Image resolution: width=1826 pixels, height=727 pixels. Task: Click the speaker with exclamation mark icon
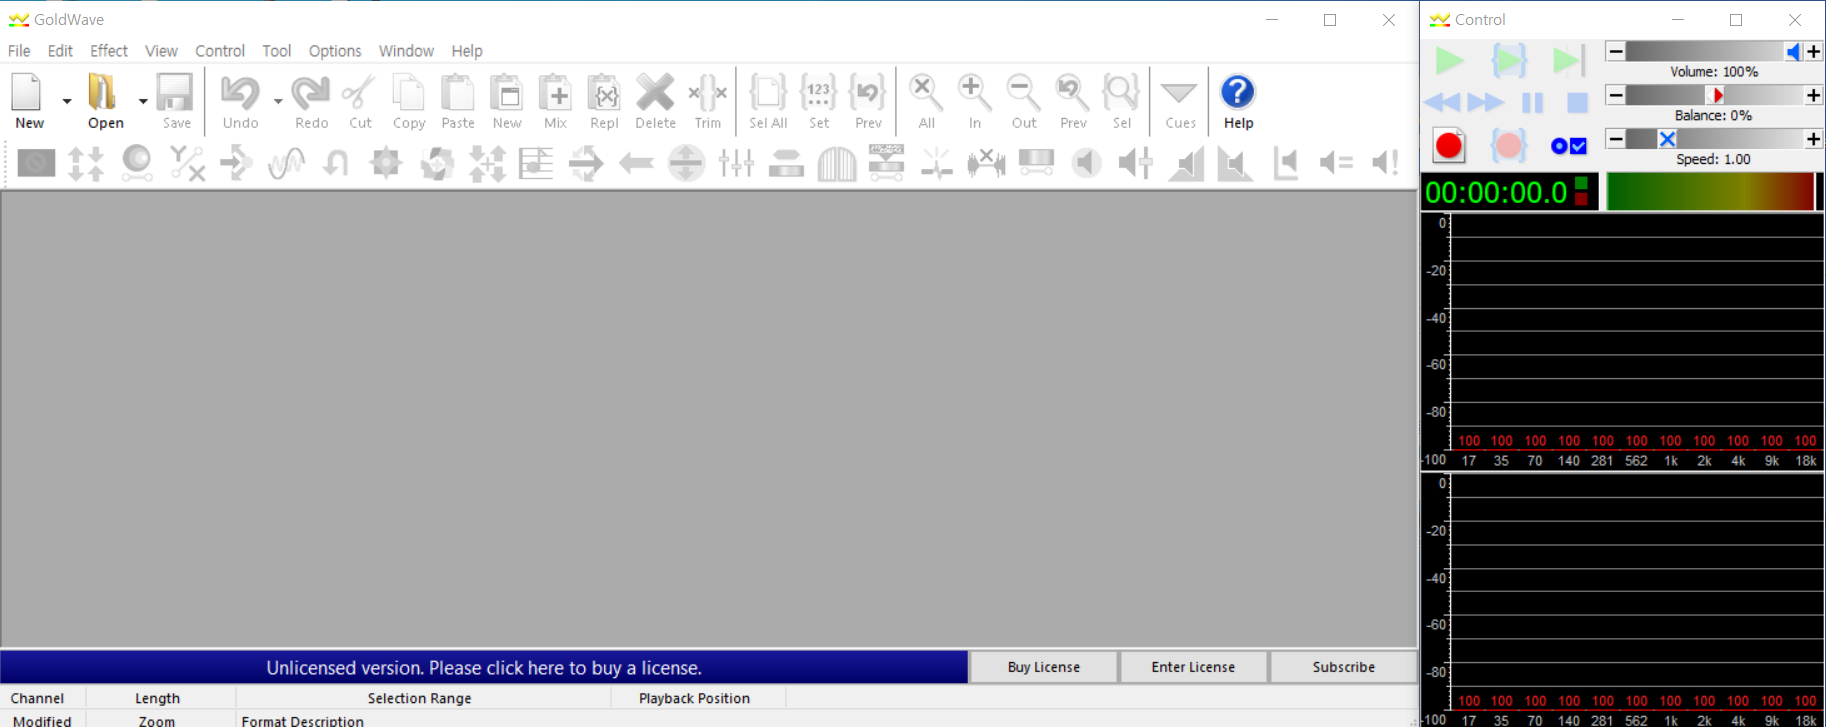pyautogui.click(x=1385, y=162)
